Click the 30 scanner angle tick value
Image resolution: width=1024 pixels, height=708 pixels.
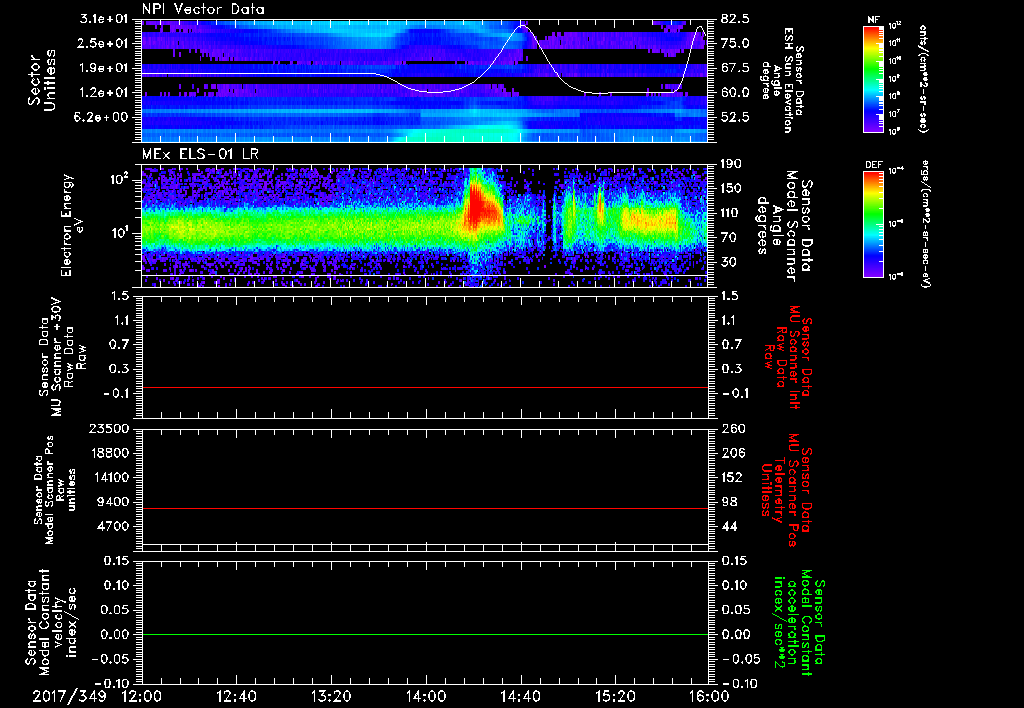pyautogui.click(x=728, y=262)
